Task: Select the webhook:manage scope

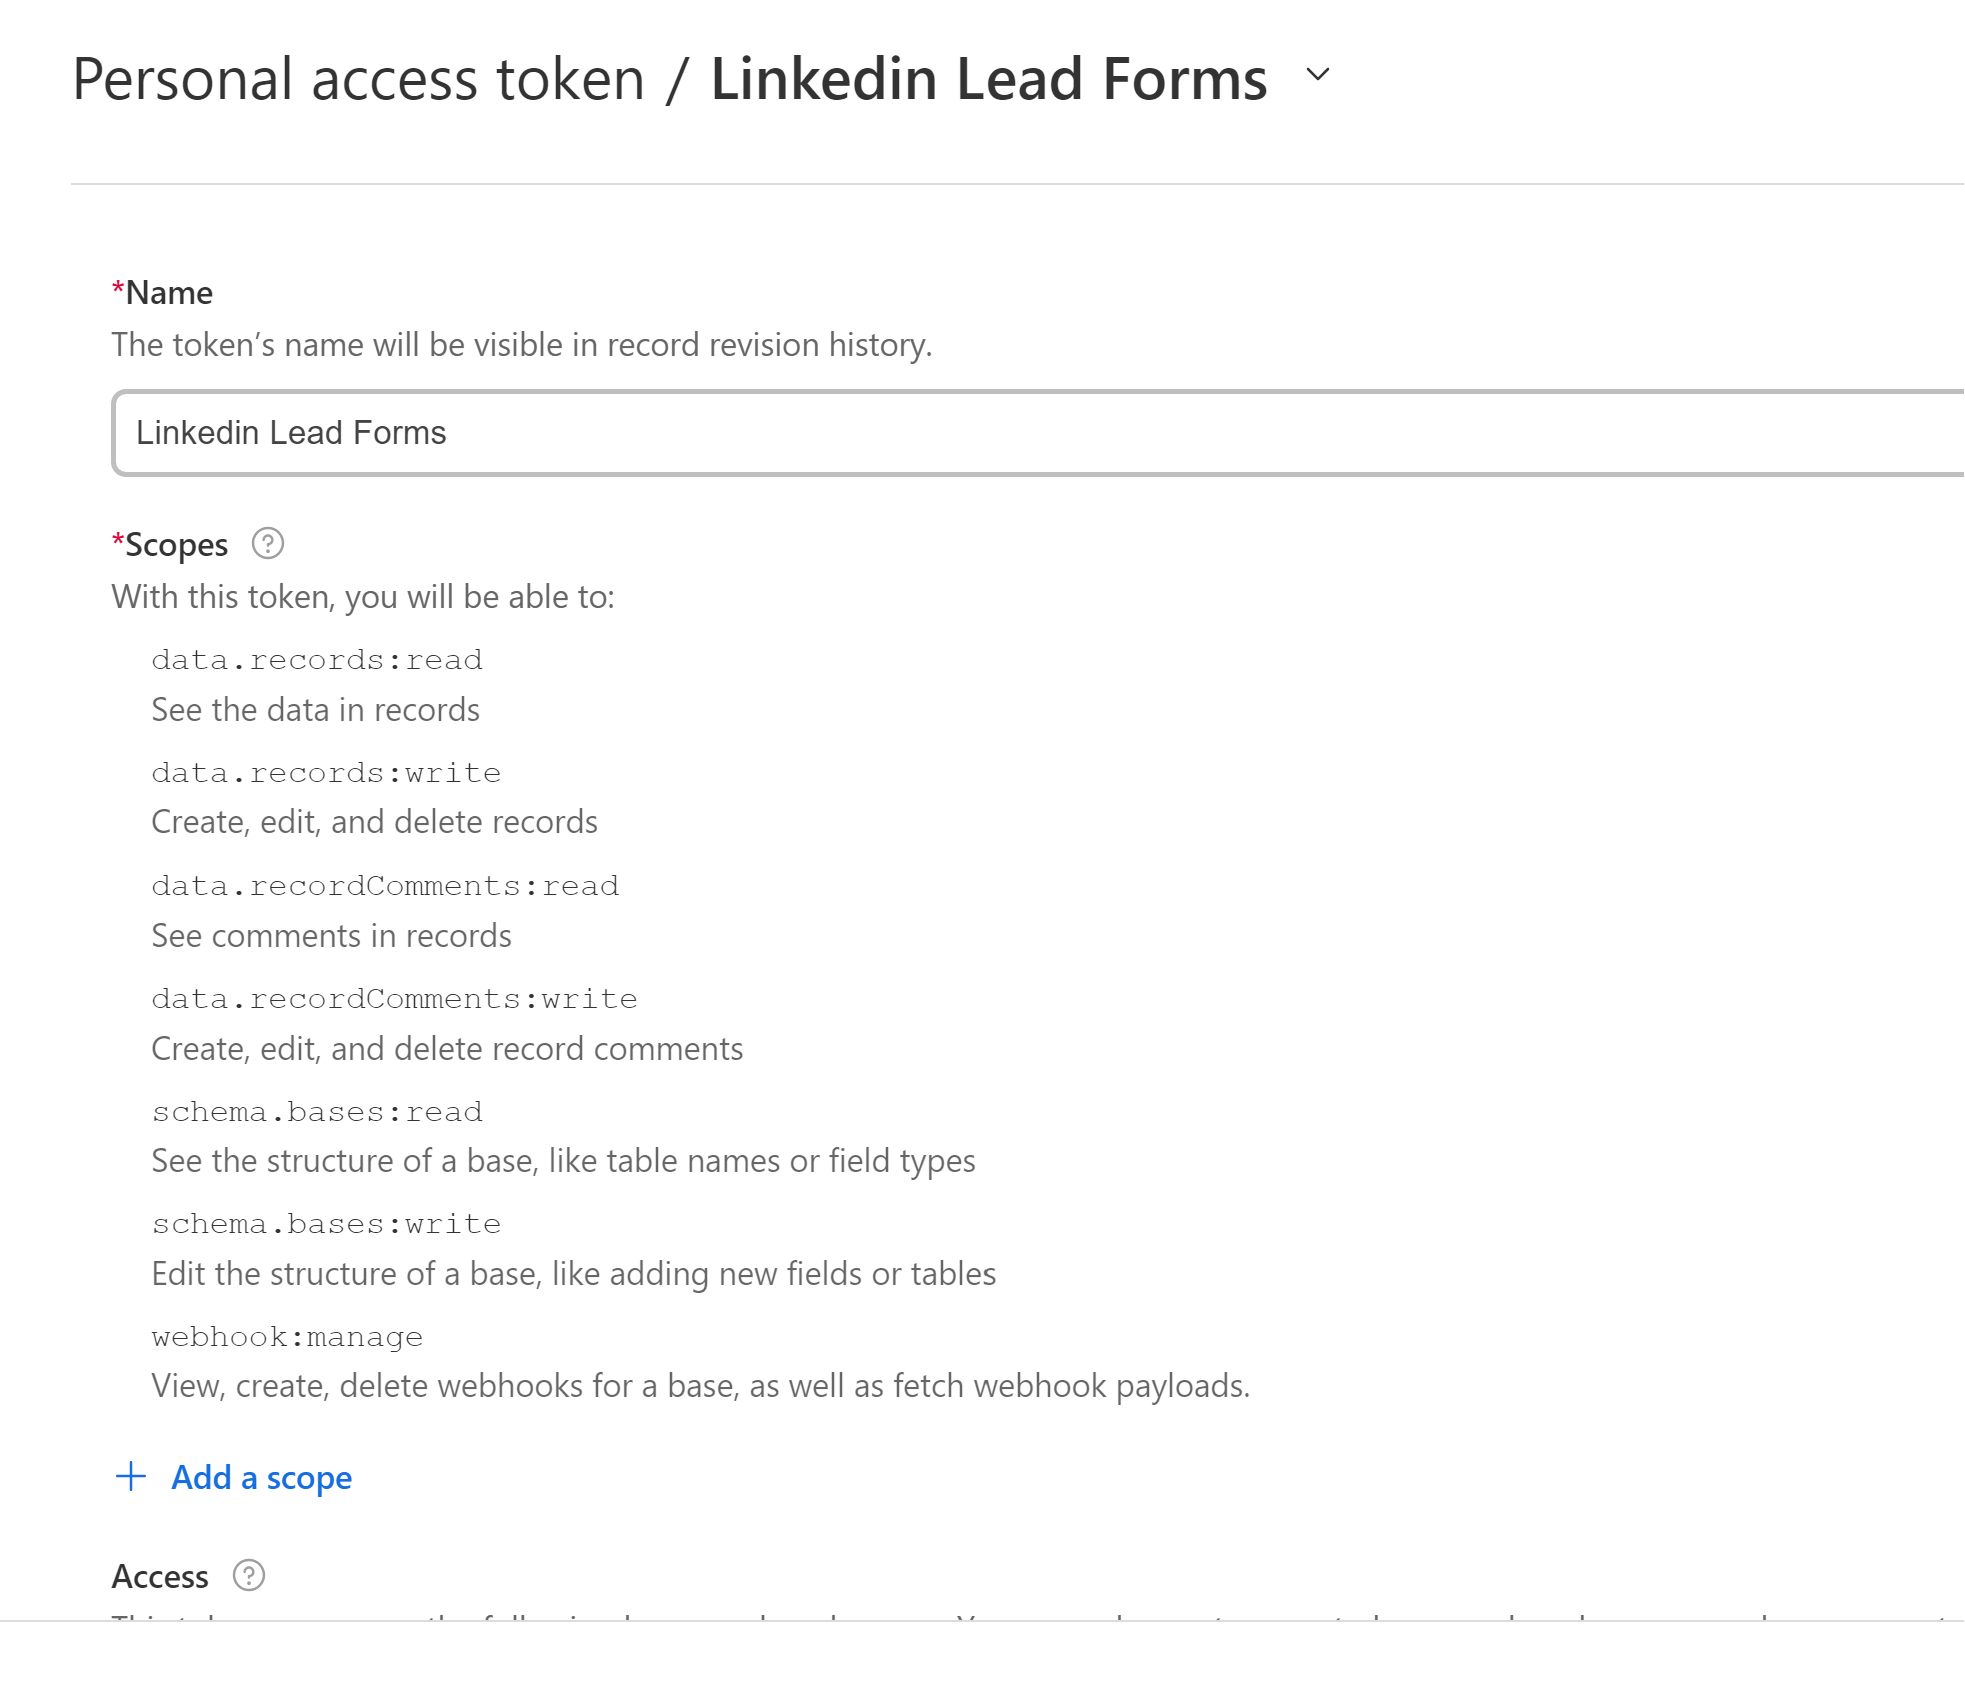Action: point(287,1337)
